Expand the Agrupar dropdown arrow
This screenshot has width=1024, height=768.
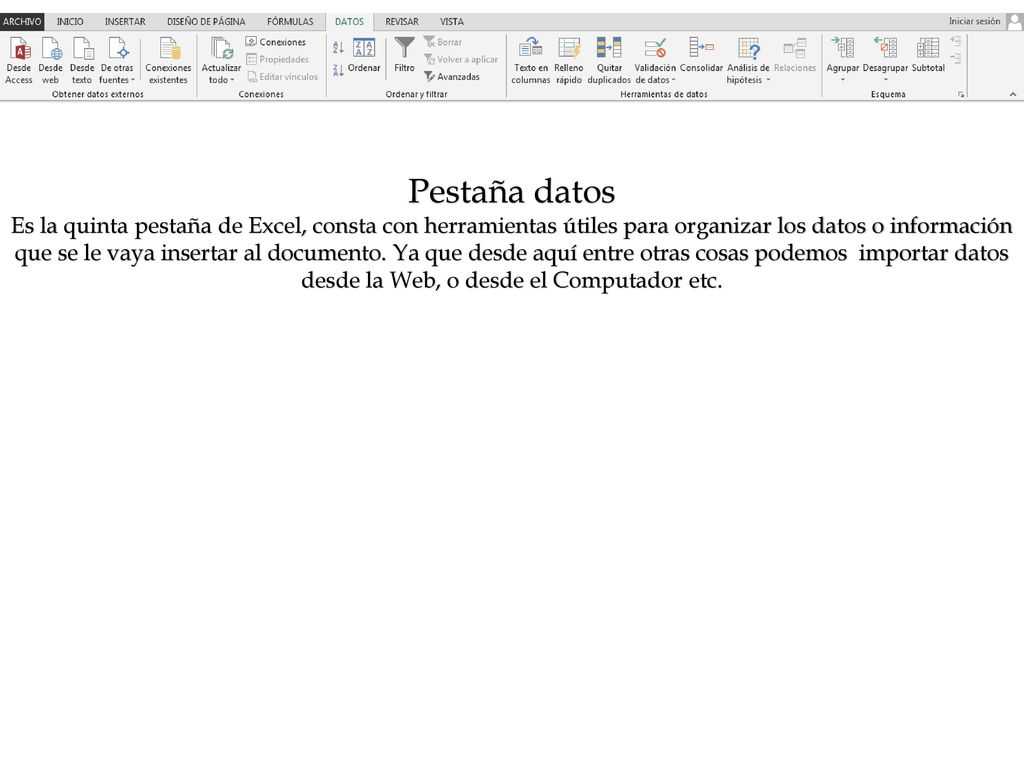842,80
